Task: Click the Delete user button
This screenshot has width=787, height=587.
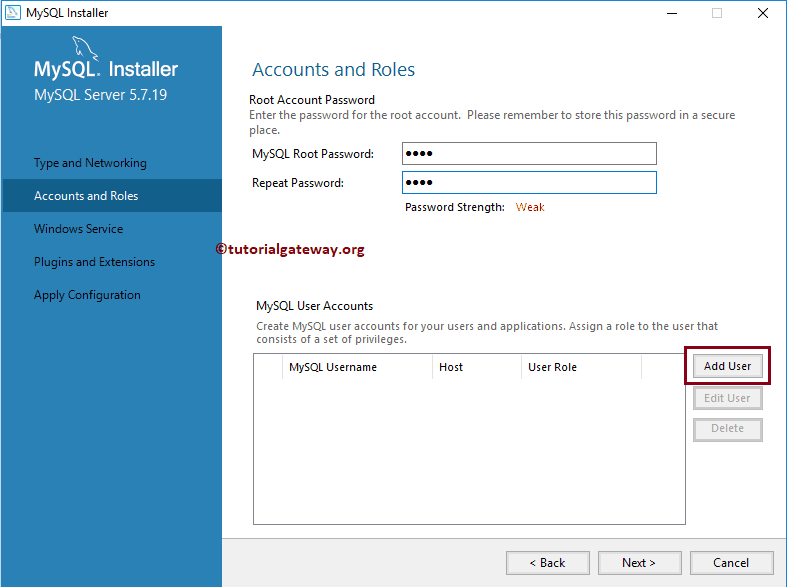Action: pyautogui.click(x=727, y=429)
